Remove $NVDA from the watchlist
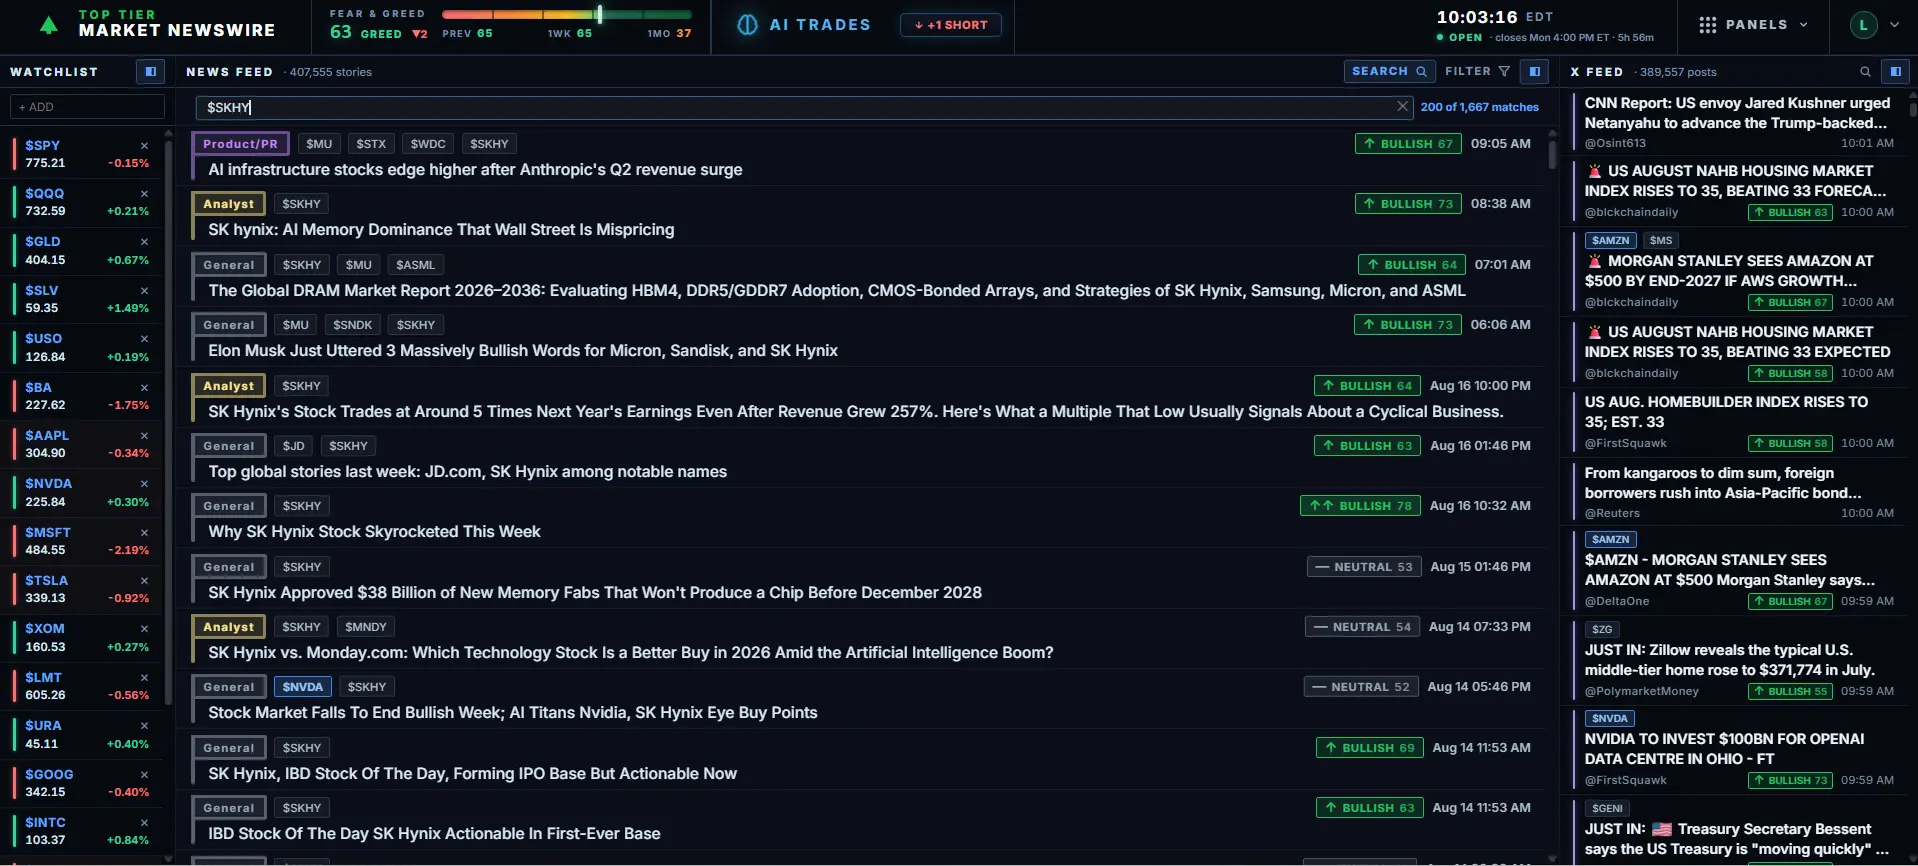The width and height of the screenshot is (1918, 866). coord(144,484)
